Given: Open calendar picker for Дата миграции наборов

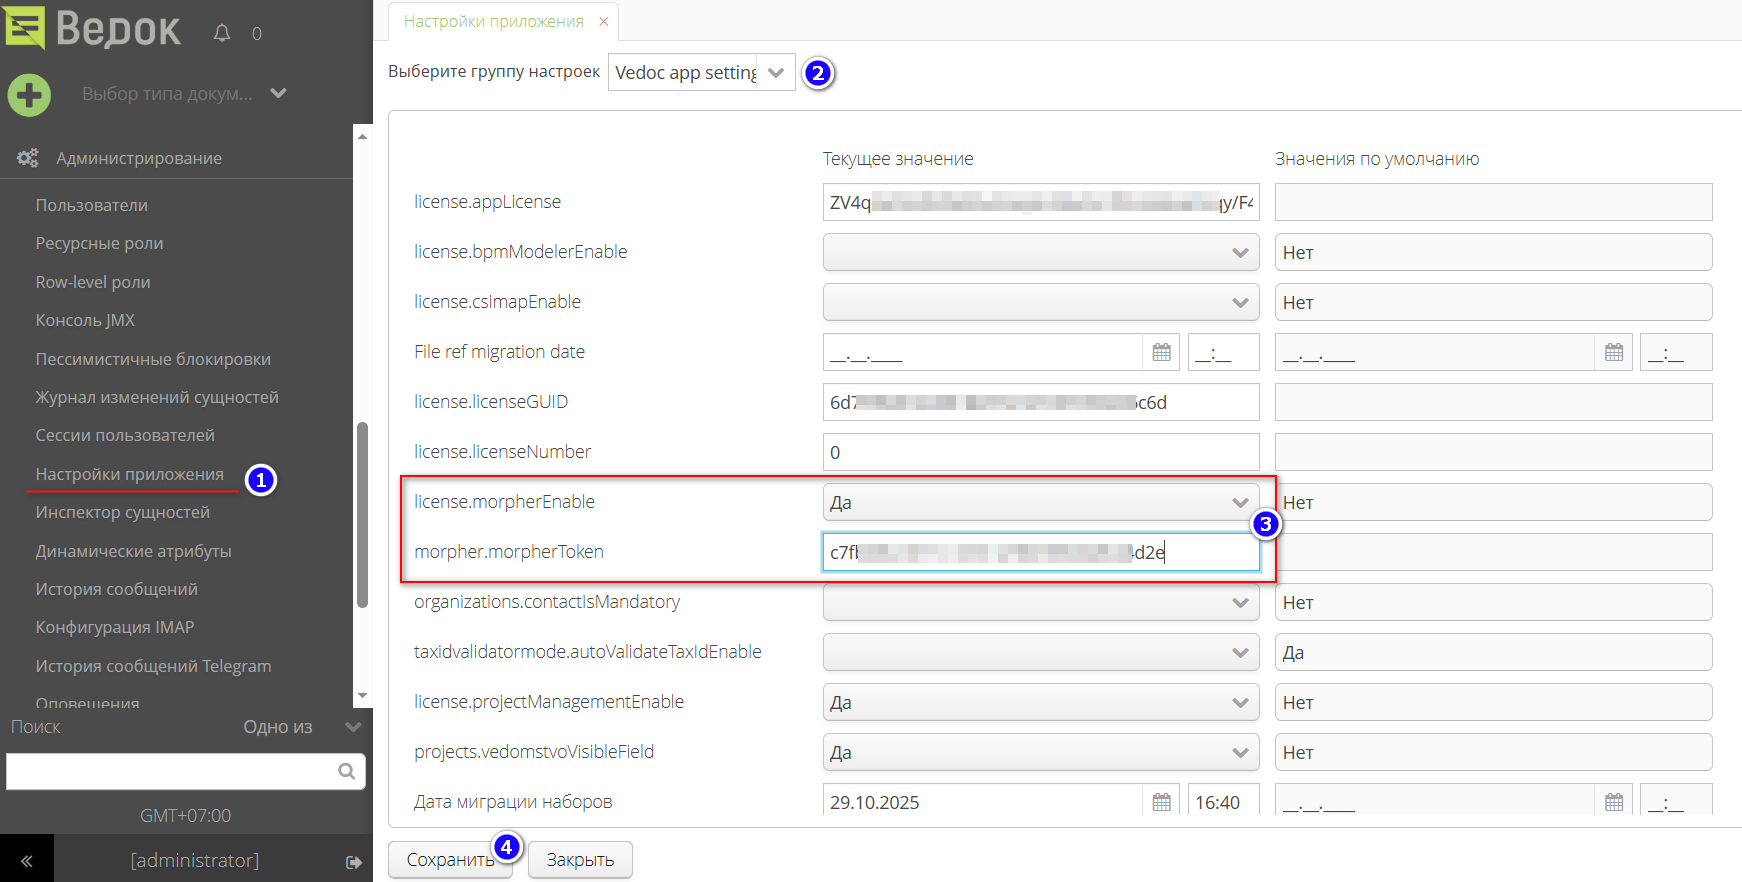Looking at the screenshot, I should (x=1161, y=802).
